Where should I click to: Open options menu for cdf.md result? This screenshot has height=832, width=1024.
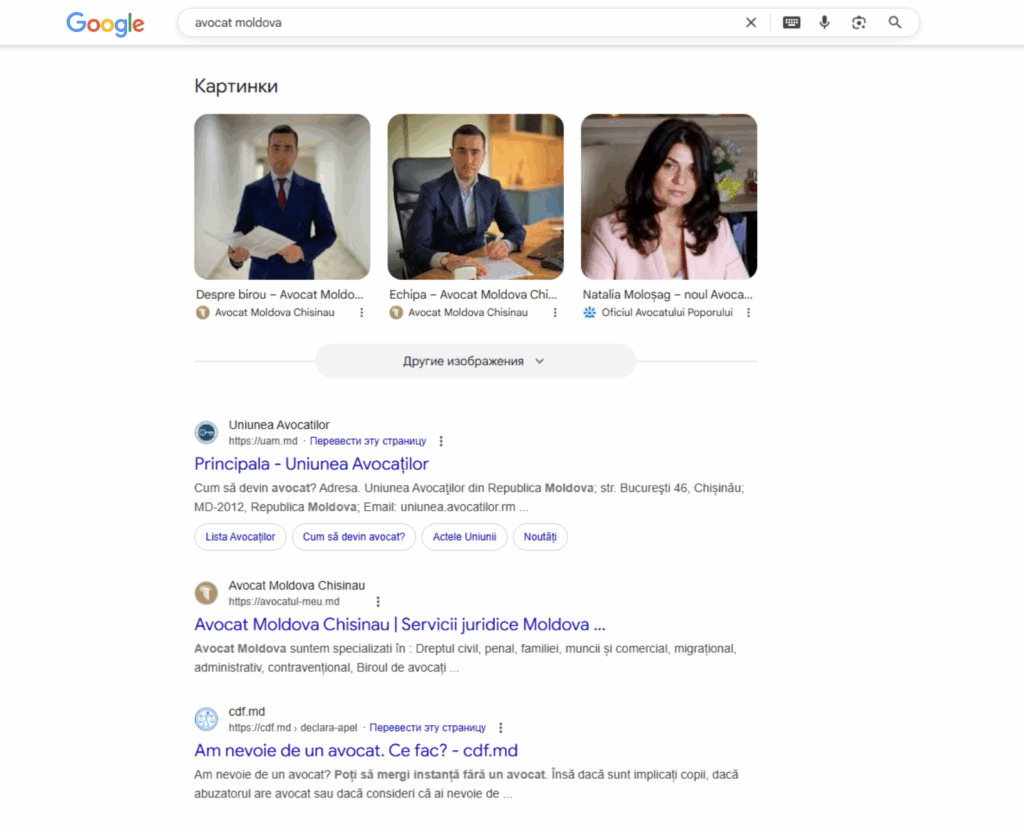pos(501,728)
